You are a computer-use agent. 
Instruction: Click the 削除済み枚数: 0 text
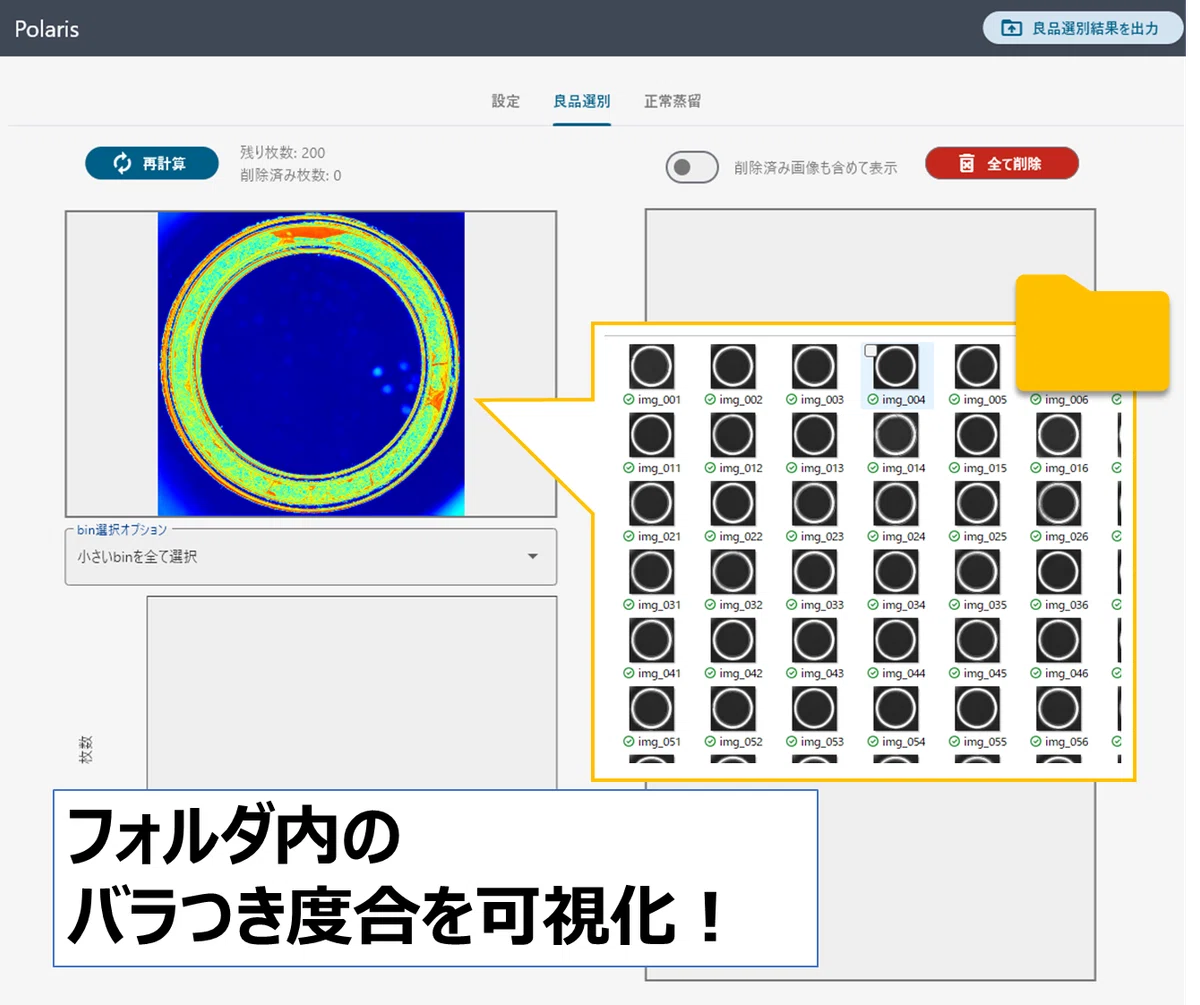pos(291,175)
